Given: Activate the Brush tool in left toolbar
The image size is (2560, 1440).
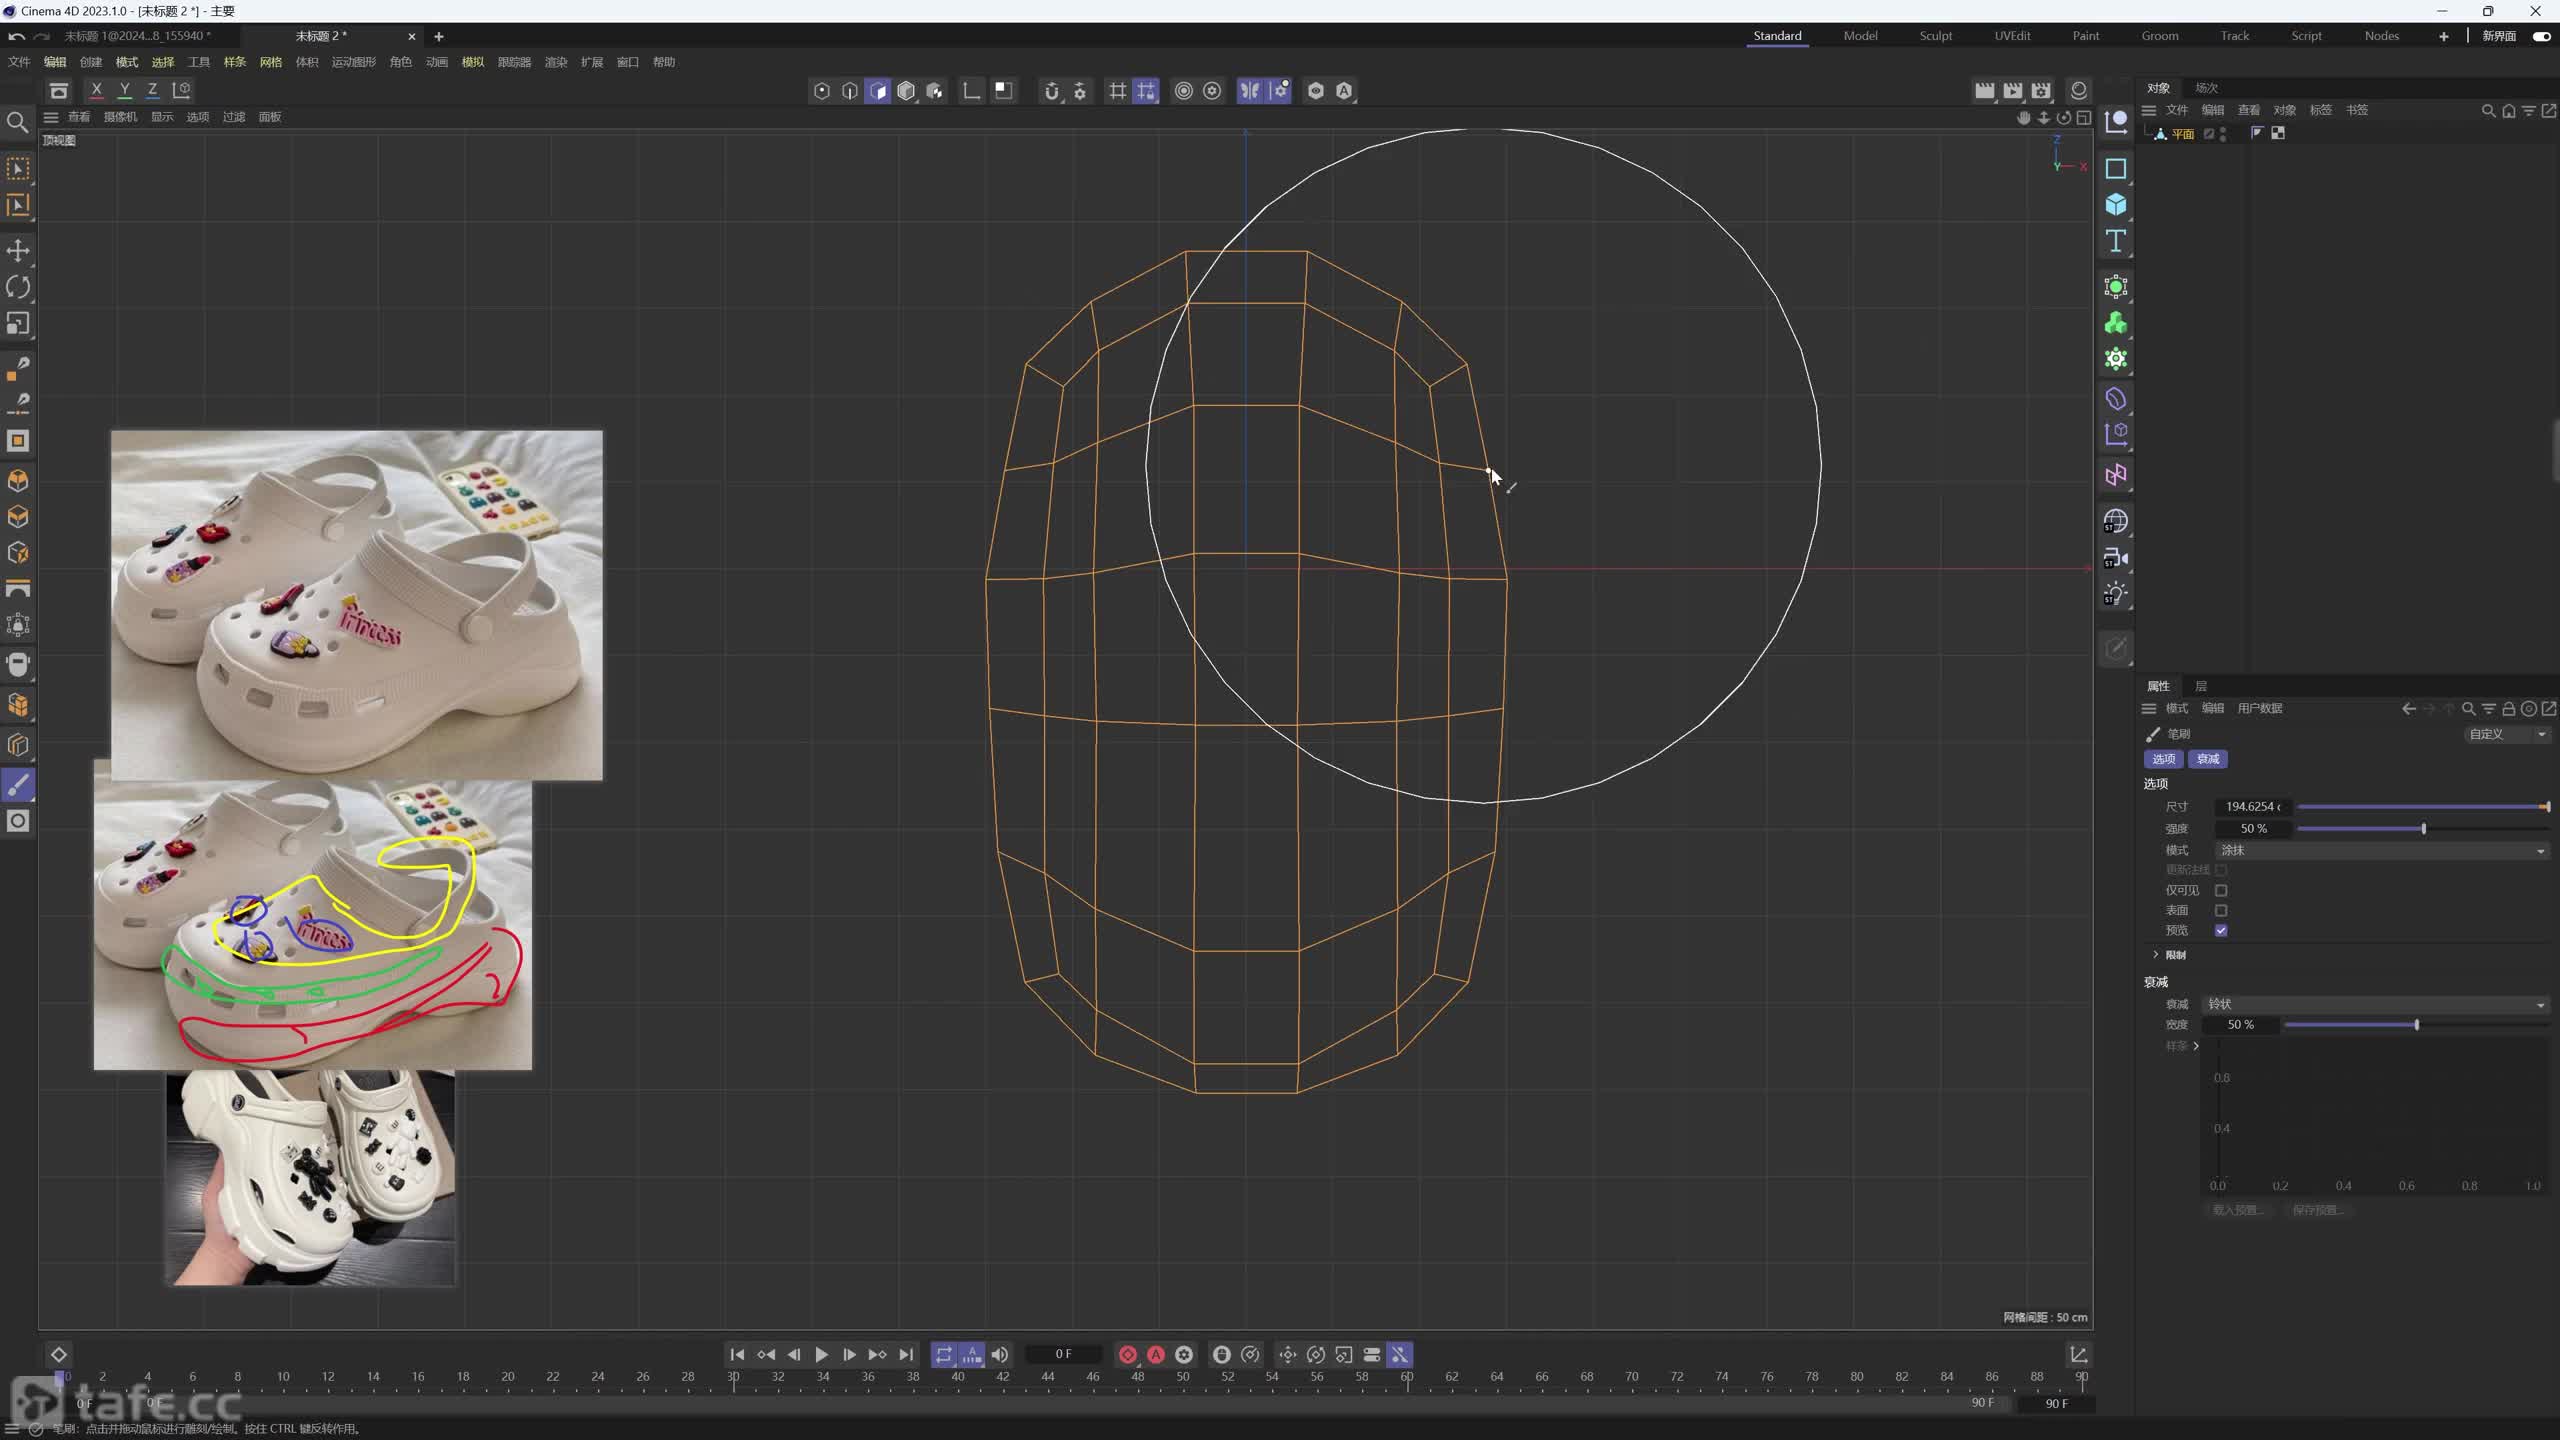Looking at the screenshot, I should [x=18, y=785].
